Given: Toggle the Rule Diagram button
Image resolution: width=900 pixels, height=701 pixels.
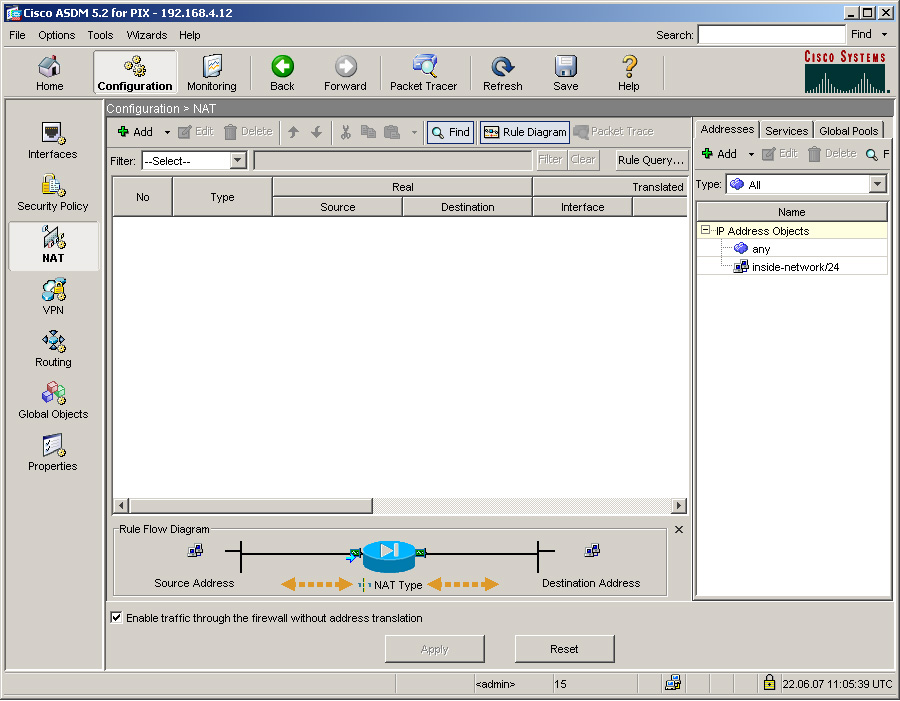Looking at the screenshot, I should pyautogui.click(x=525, y=132).
